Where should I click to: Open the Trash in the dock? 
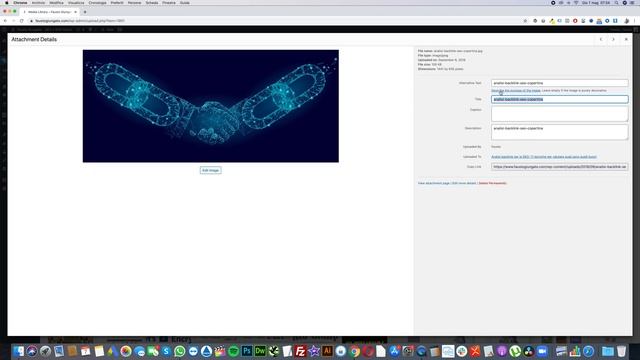click(x=621, y=351)
